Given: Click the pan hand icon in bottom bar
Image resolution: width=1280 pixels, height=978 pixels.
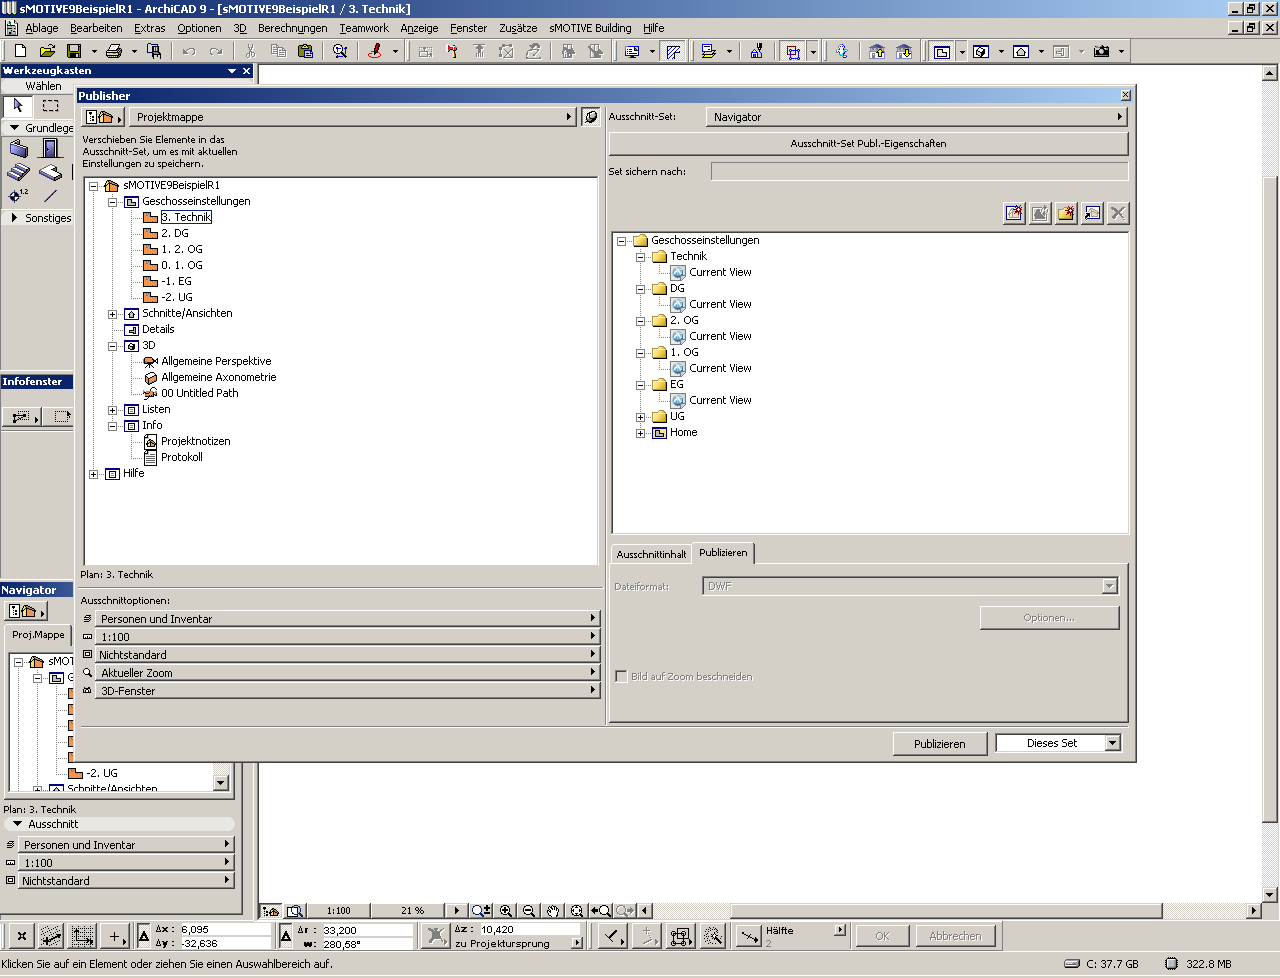Looking at the screenshot, I should [x=553, y=911].
